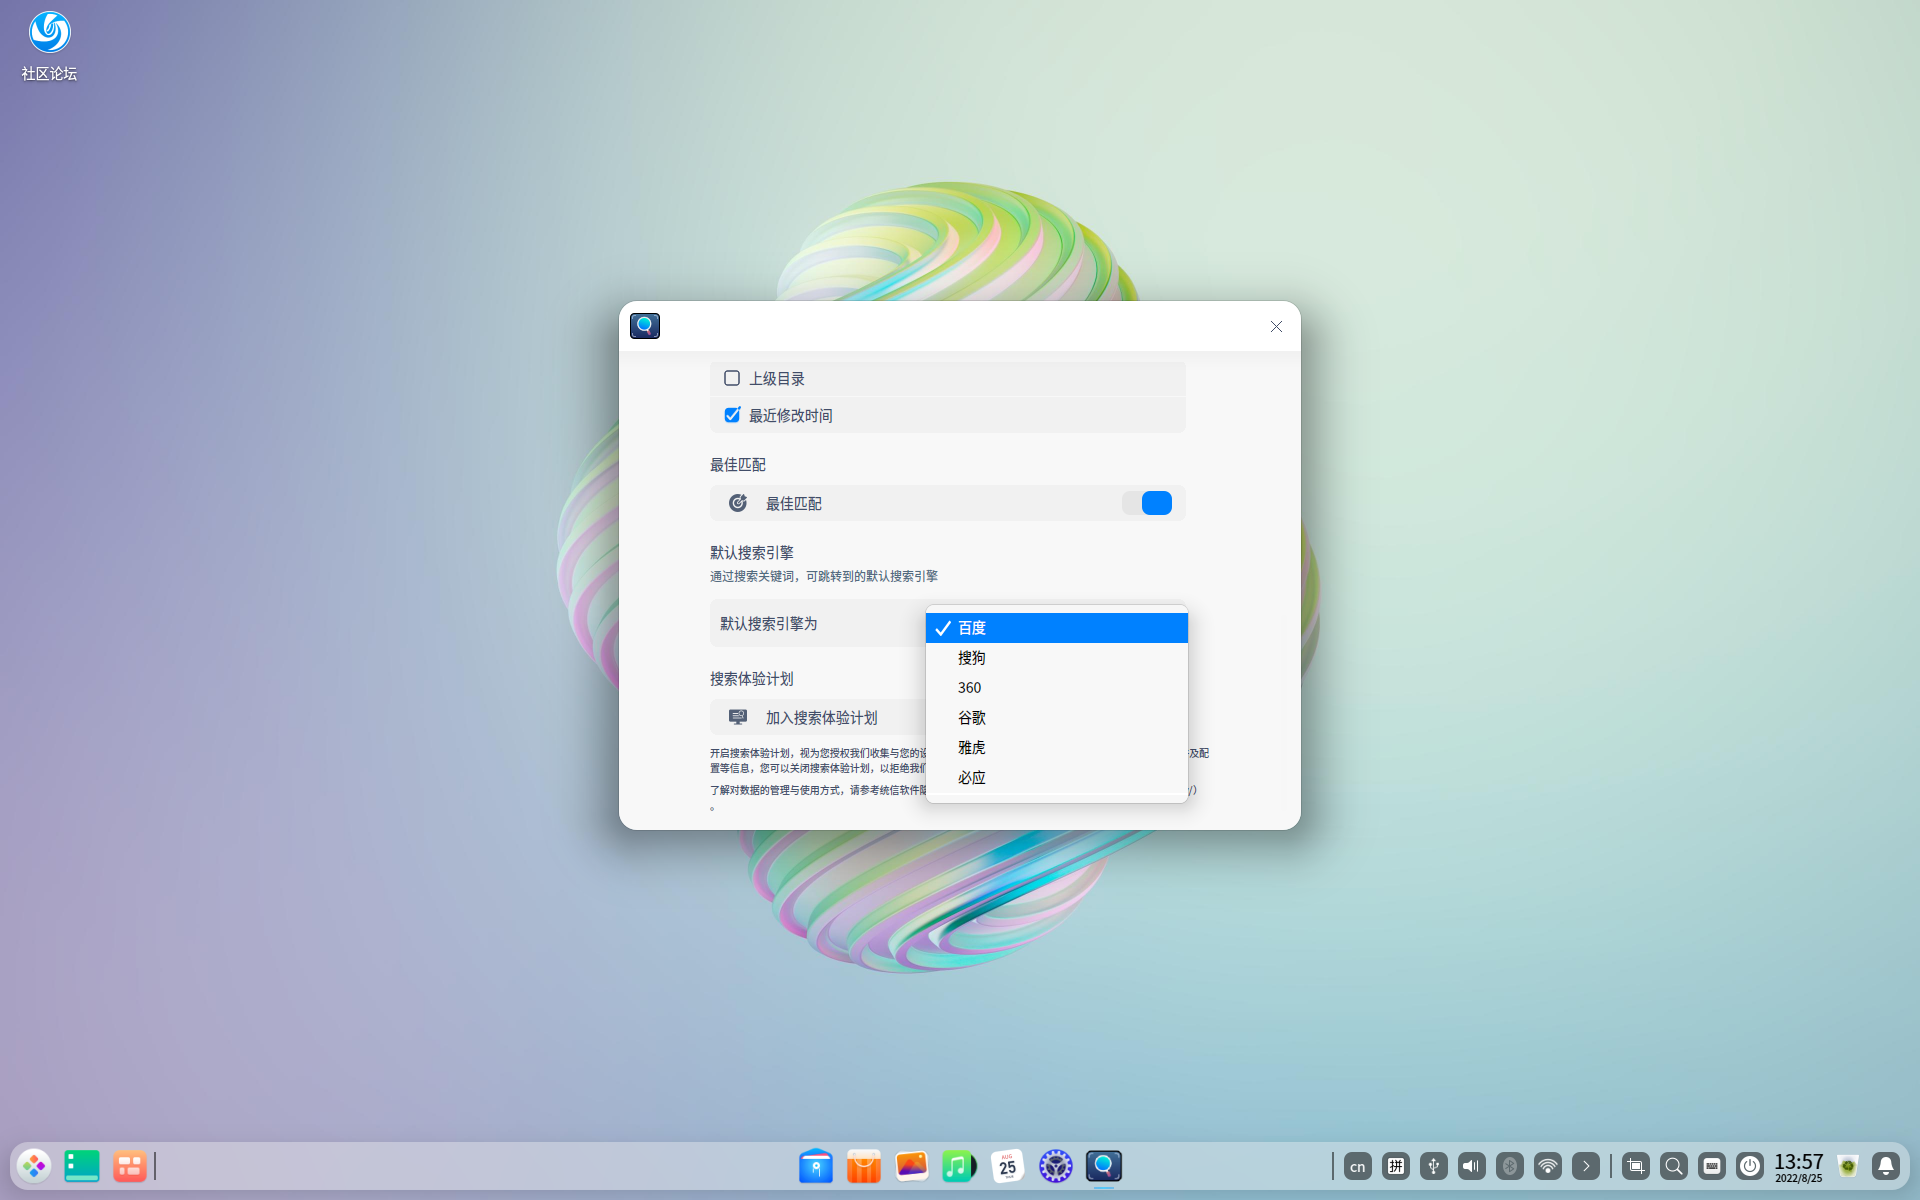The width and height of the screenshot is (1920, 1200).
Task: Open the calendar app in dock
Action: point(1007,1166)
